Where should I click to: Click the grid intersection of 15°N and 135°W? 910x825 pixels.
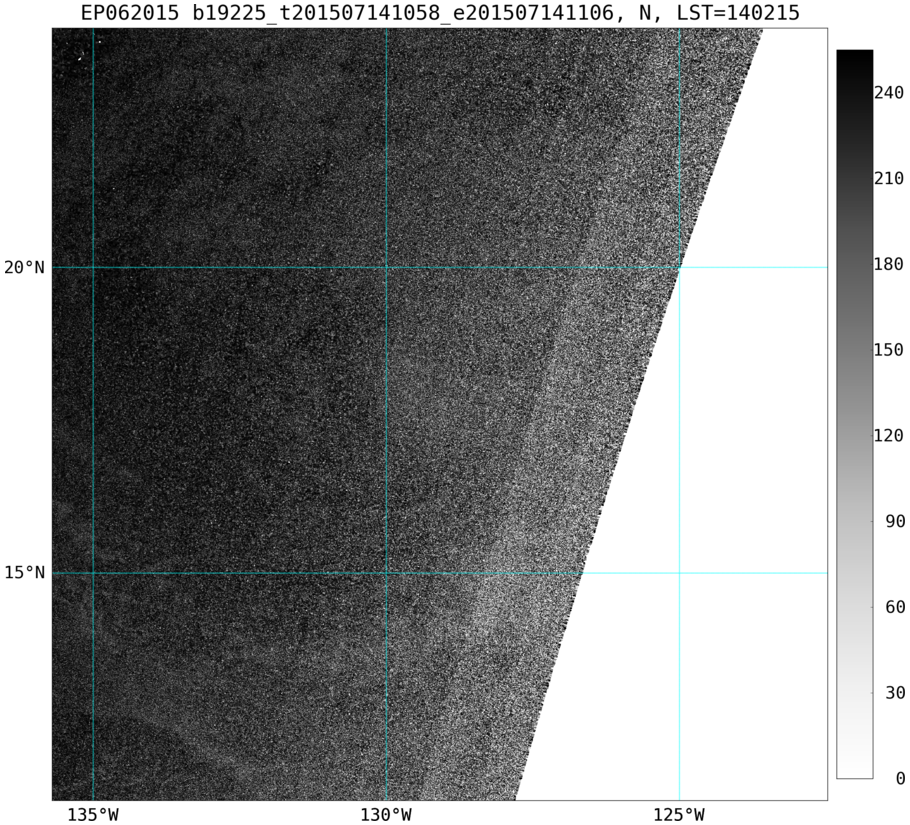click(93, 573)
